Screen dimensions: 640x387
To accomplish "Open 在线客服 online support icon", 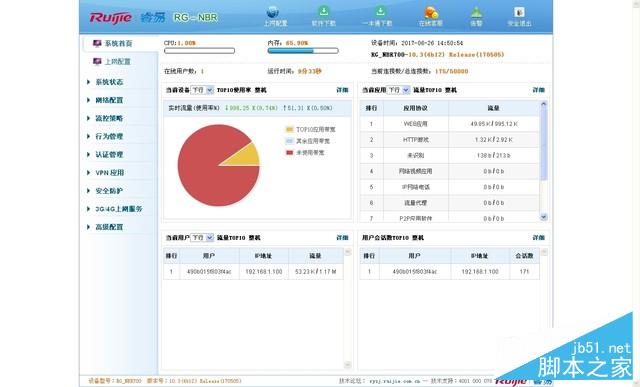I will (x=431, y=12).
